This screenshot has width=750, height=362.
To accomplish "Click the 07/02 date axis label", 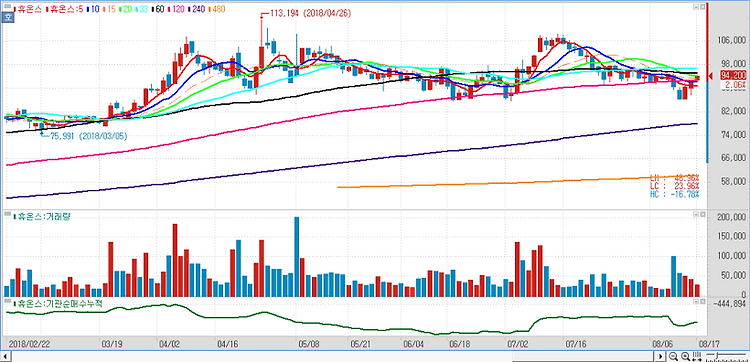I will (x=518, y=344).
